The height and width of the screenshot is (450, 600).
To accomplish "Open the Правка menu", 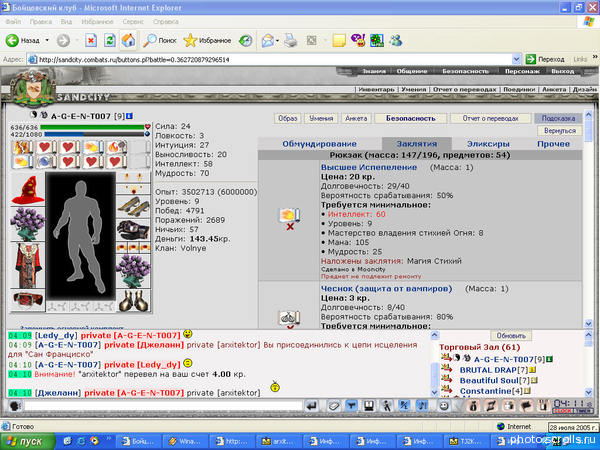I will click(x=41, y=22).
